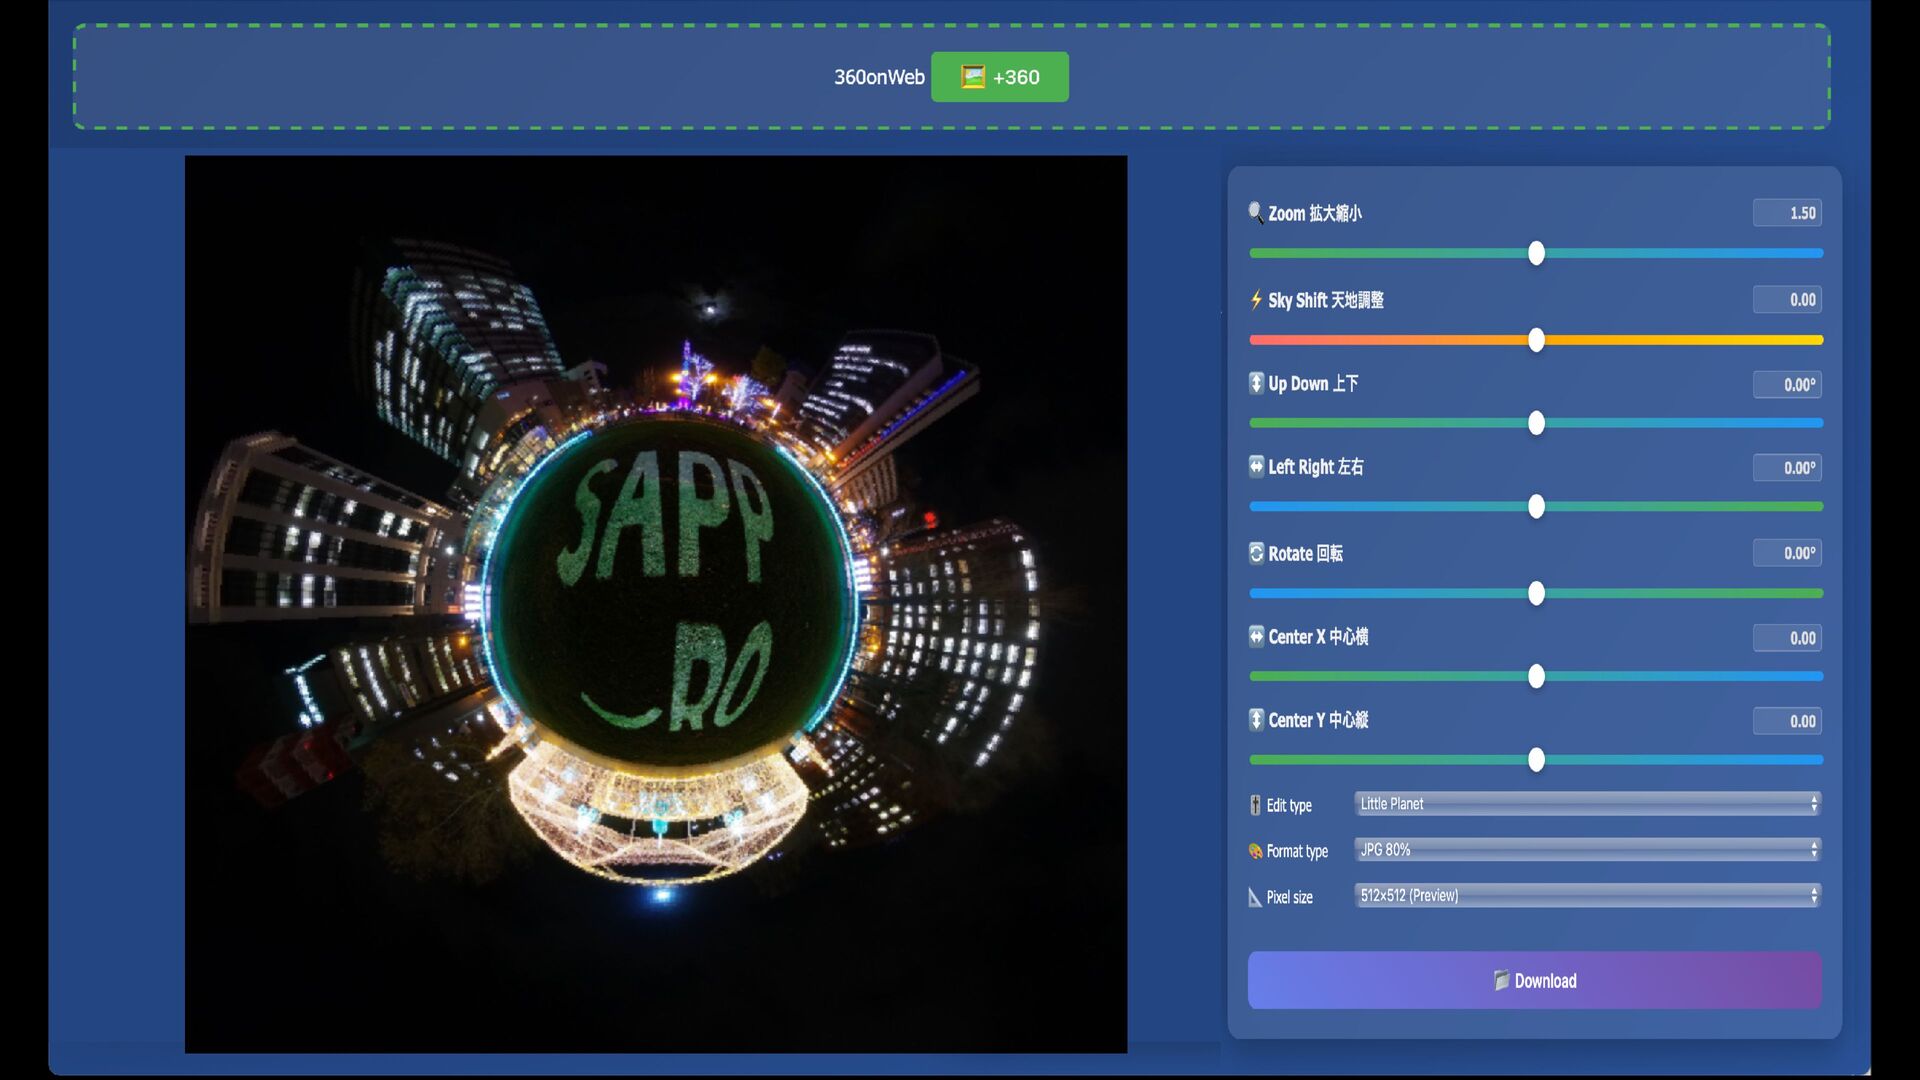This screenshot has height=1080, width=1920.
Task: Click the folder icon on Download button
Action: 1501,980
